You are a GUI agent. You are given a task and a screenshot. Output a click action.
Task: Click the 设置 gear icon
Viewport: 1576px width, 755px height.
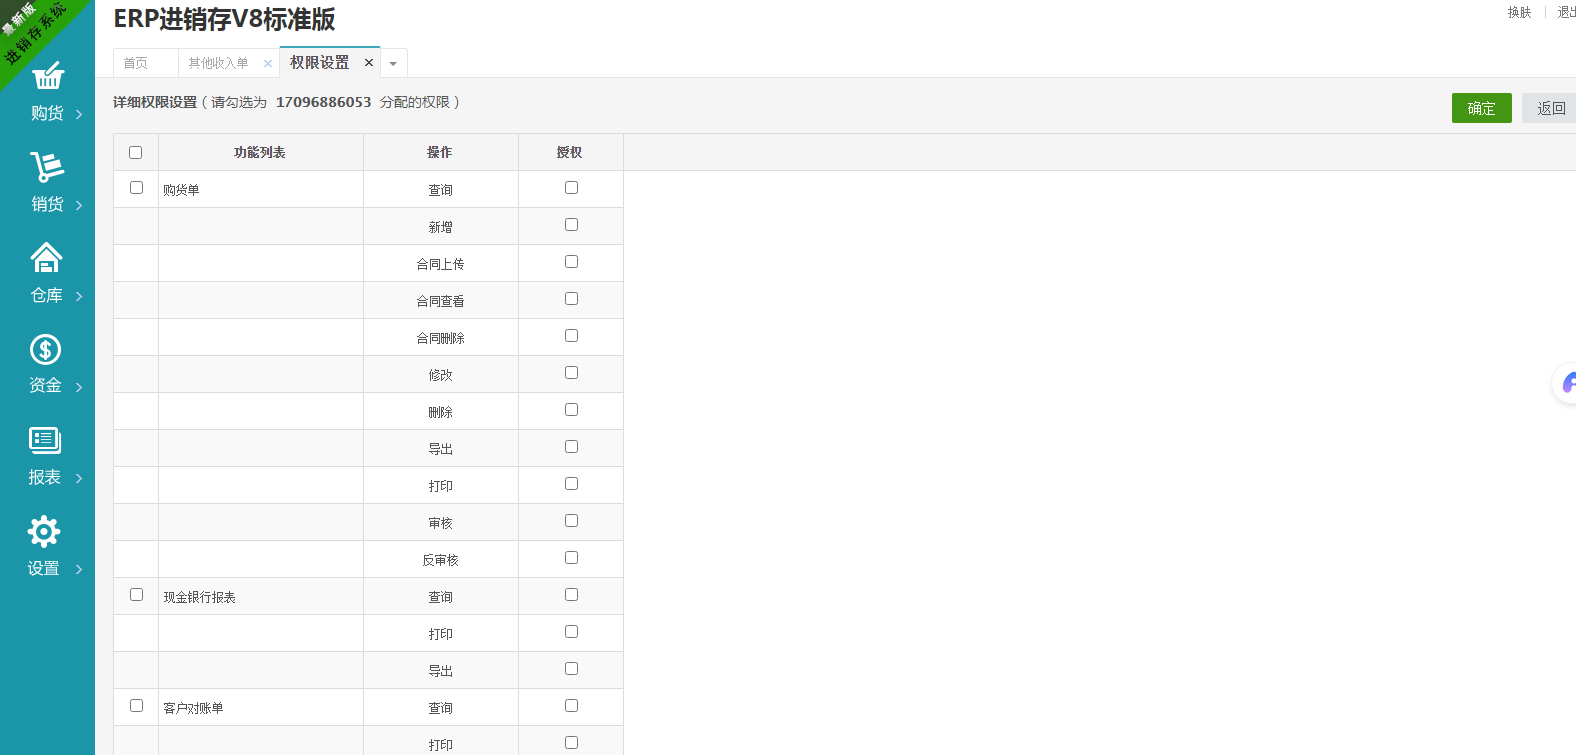44,531
